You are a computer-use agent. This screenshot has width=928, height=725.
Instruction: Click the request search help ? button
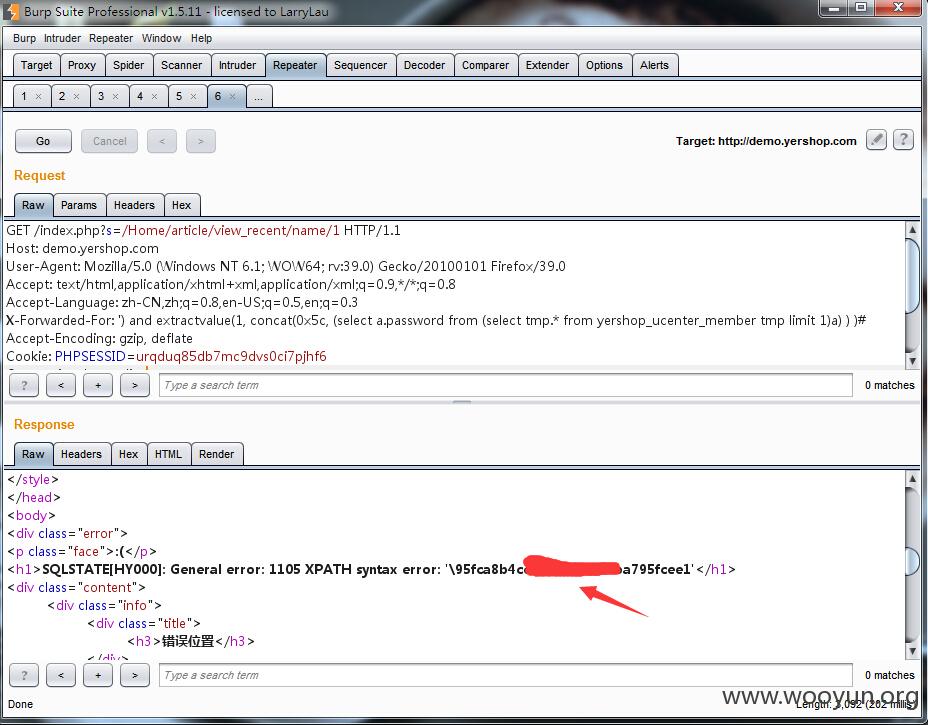click(24, 385)
